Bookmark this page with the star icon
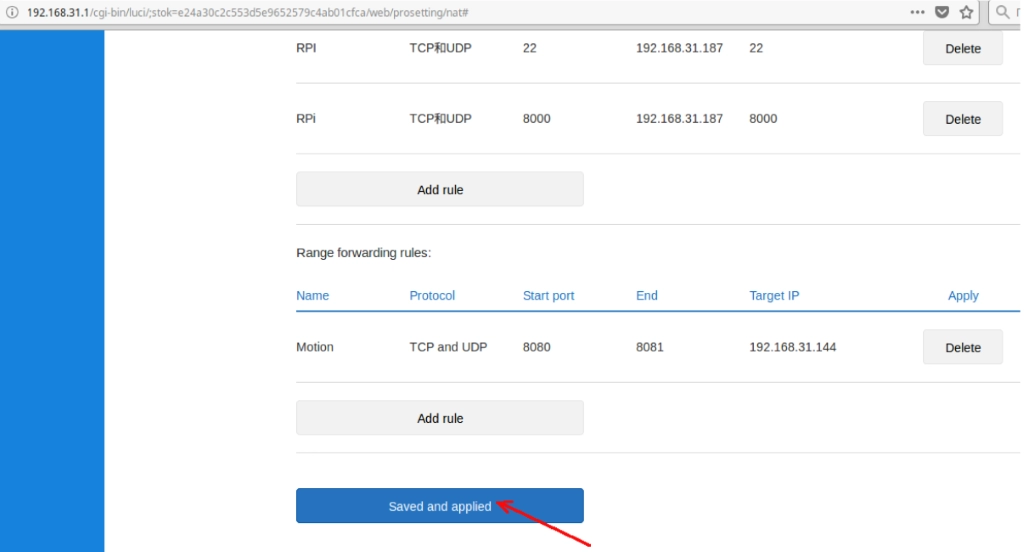This screenshot has width=1024, height=552. point(966,12)
